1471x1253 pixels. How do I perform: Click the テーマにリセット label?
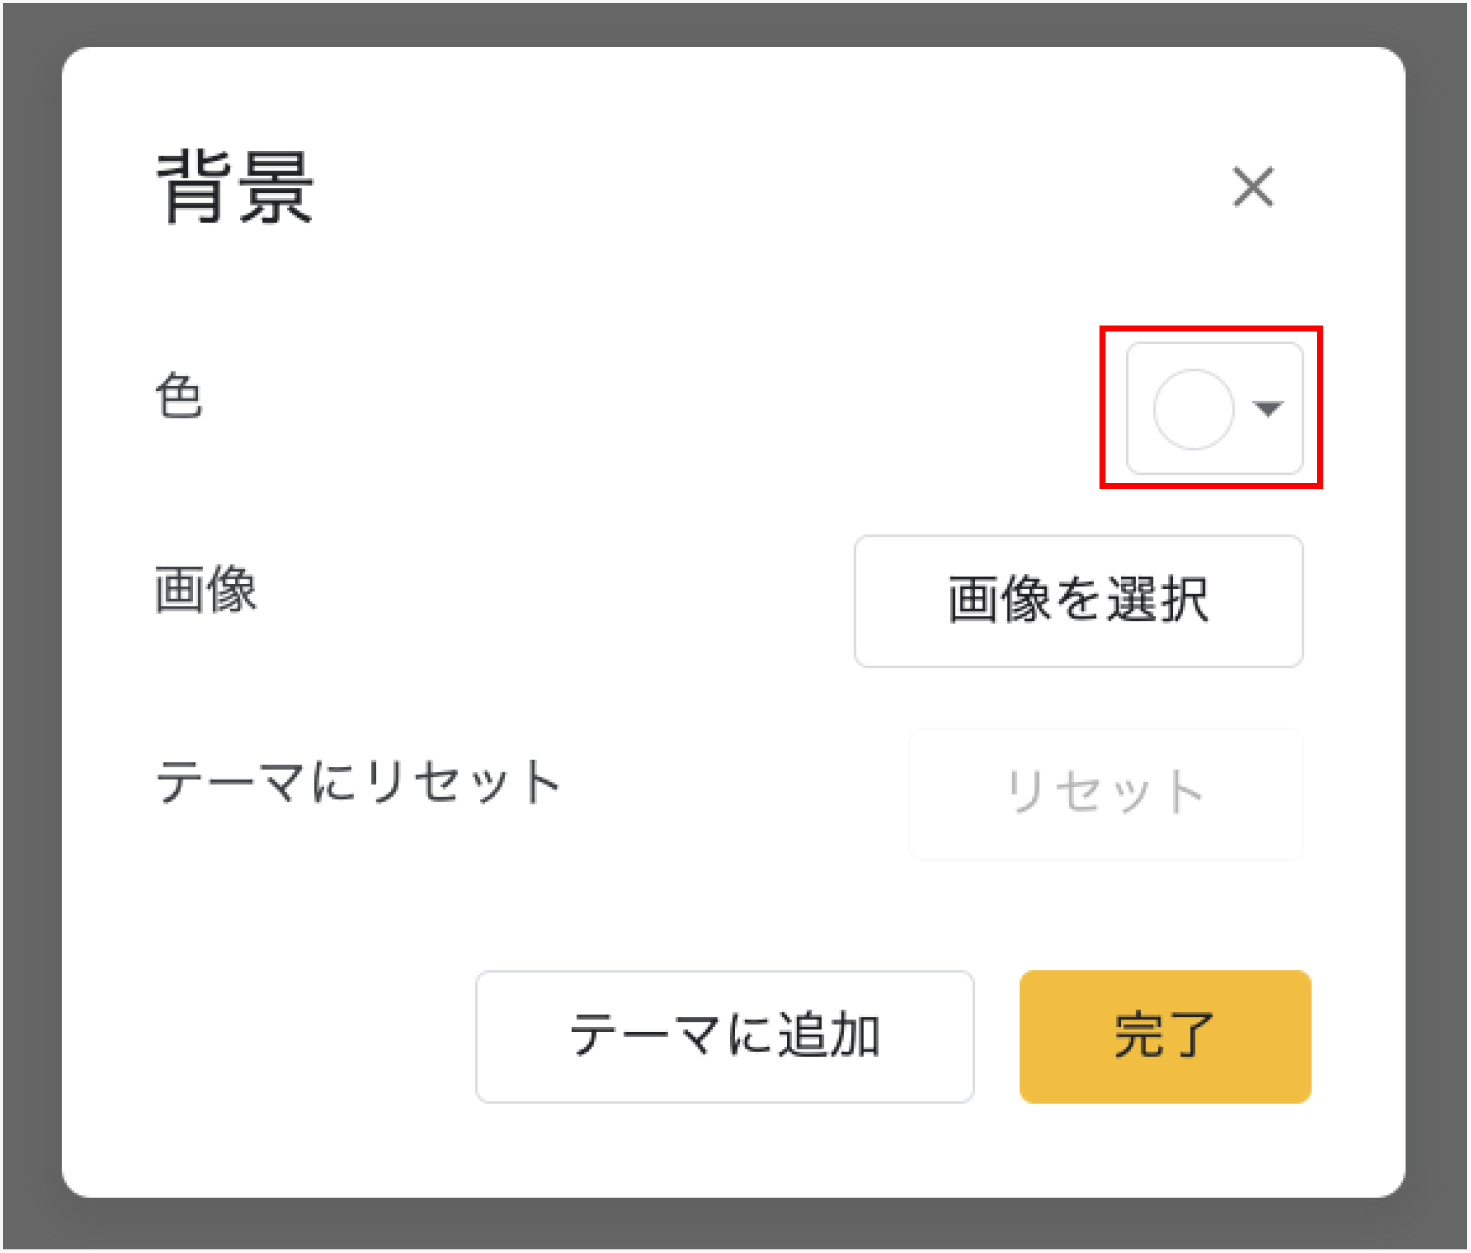point(358,782)
